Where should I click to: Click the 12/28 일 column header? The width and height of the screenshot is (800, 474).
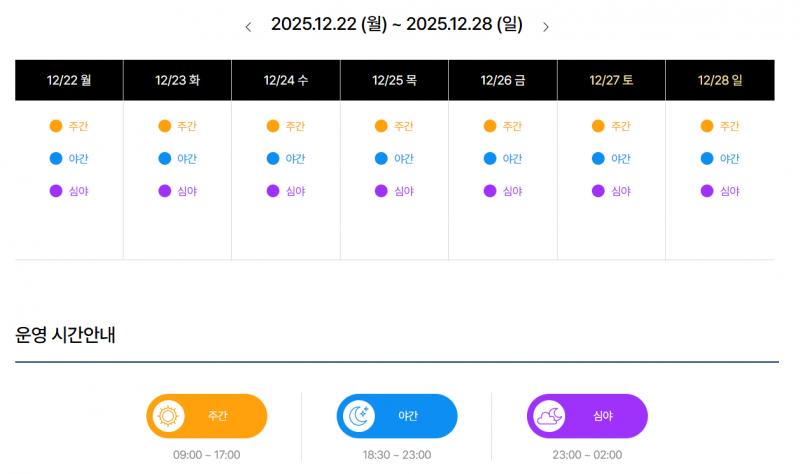point(720,80)
